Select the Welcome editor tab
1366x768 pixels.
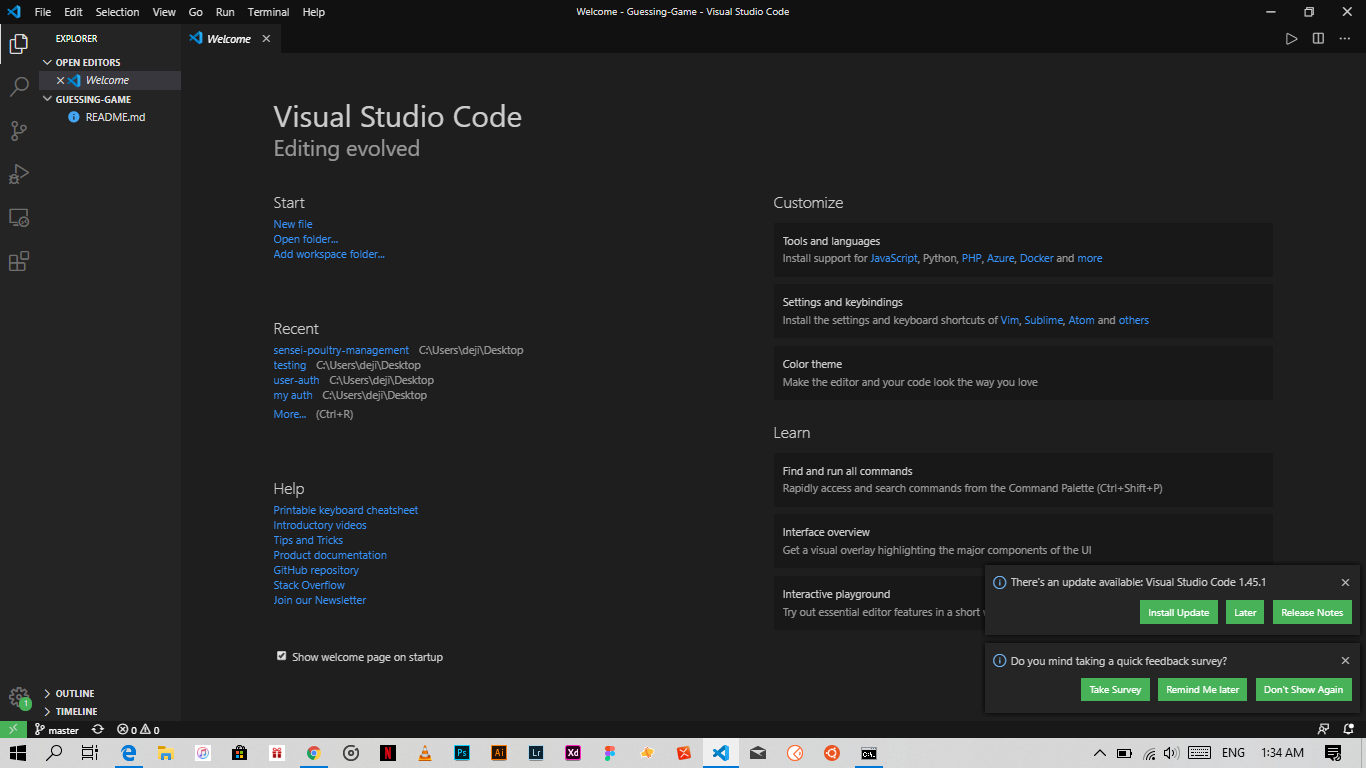point(230,39)
